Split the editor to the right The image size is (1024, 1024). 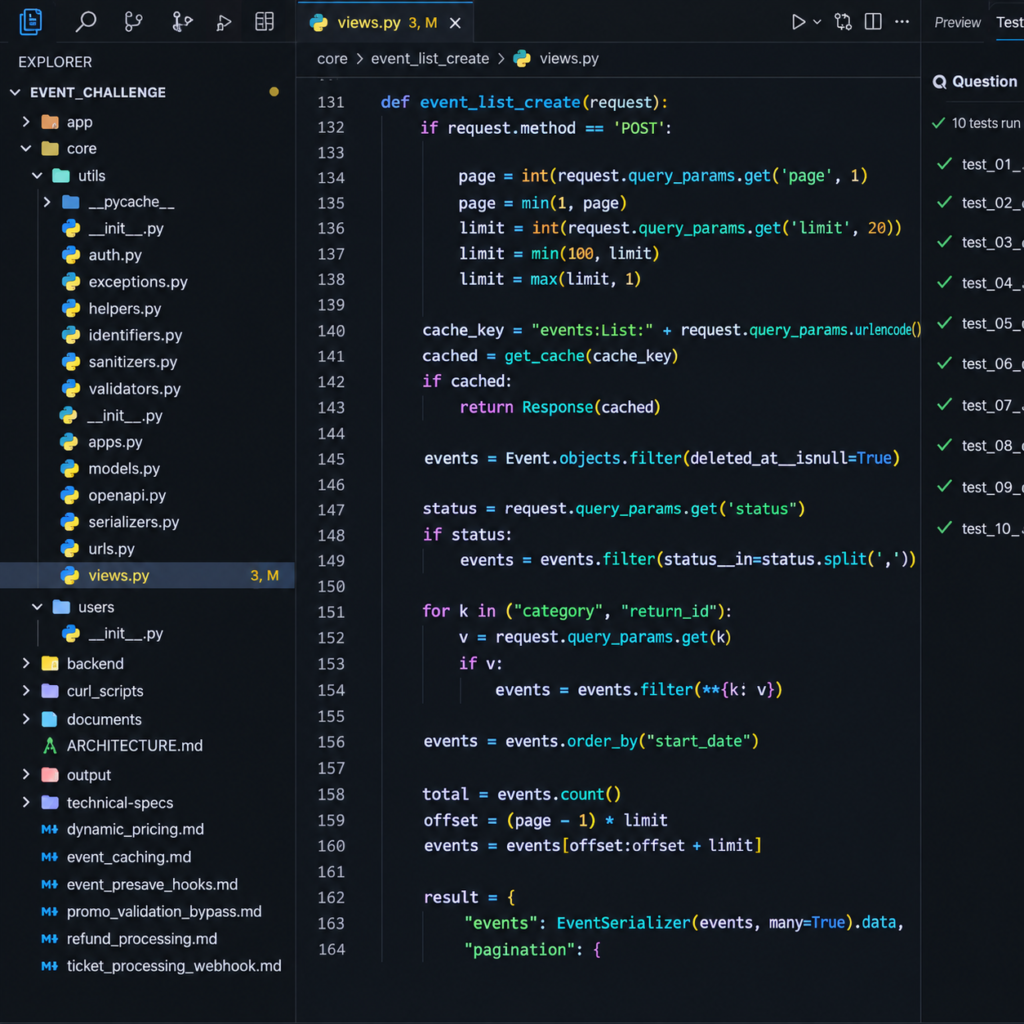point(873,22)
